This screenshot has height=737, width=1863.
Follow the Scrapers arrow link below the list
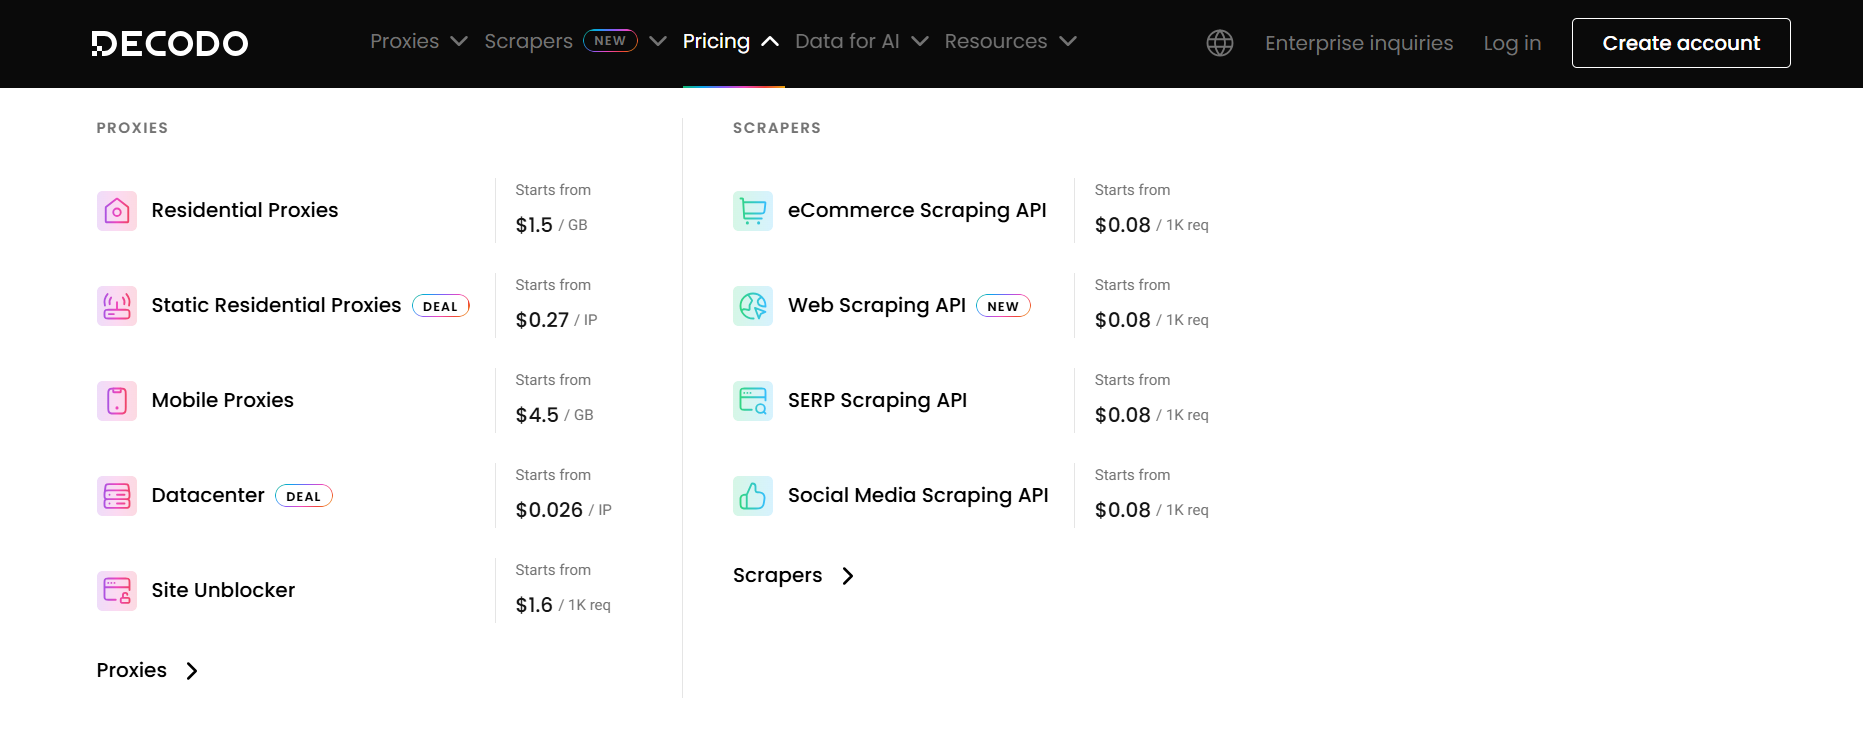793,576
